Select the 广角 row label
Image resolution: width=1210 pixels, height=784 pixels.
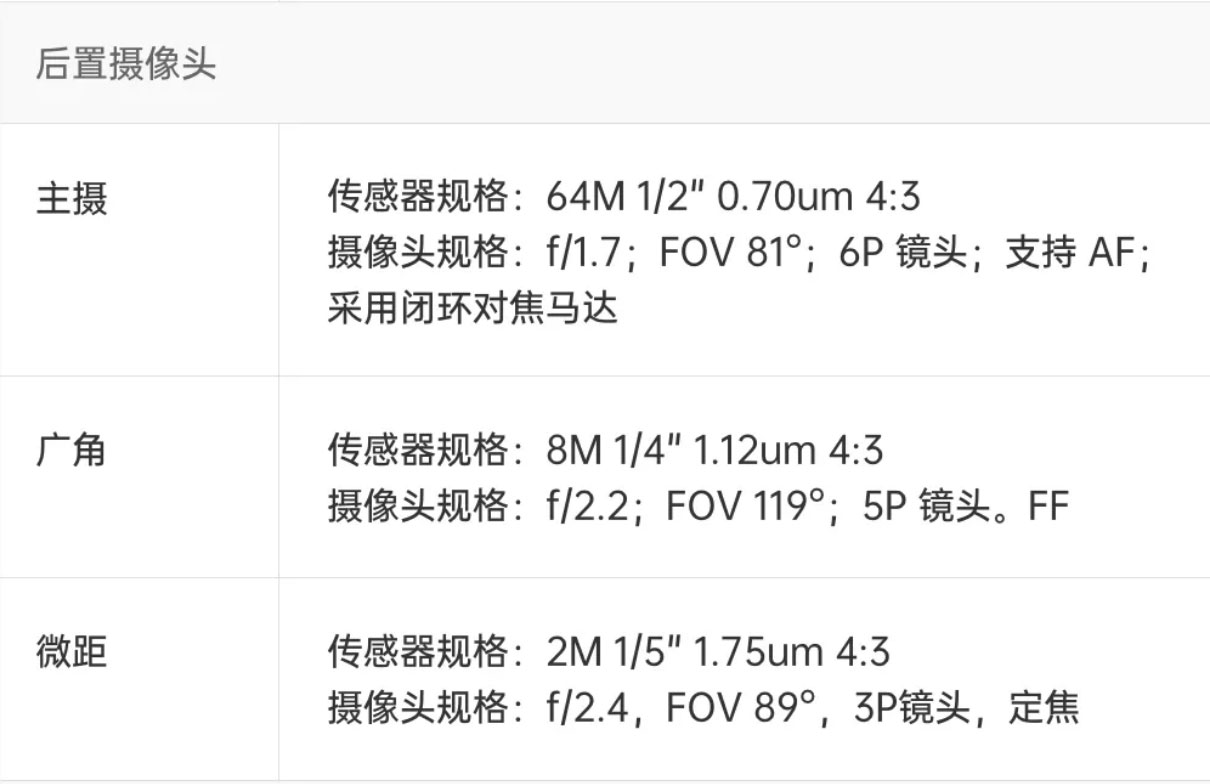tap(71, 451)
